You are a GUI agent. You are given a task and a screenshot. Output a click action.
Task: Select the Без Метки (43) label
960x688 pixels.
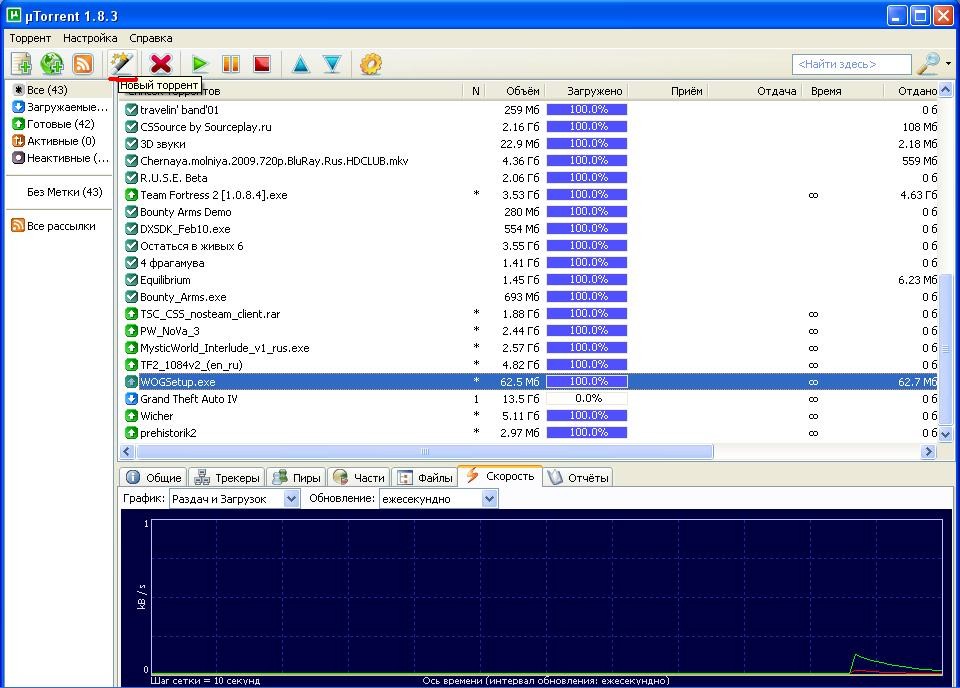(x=64, y=192)
